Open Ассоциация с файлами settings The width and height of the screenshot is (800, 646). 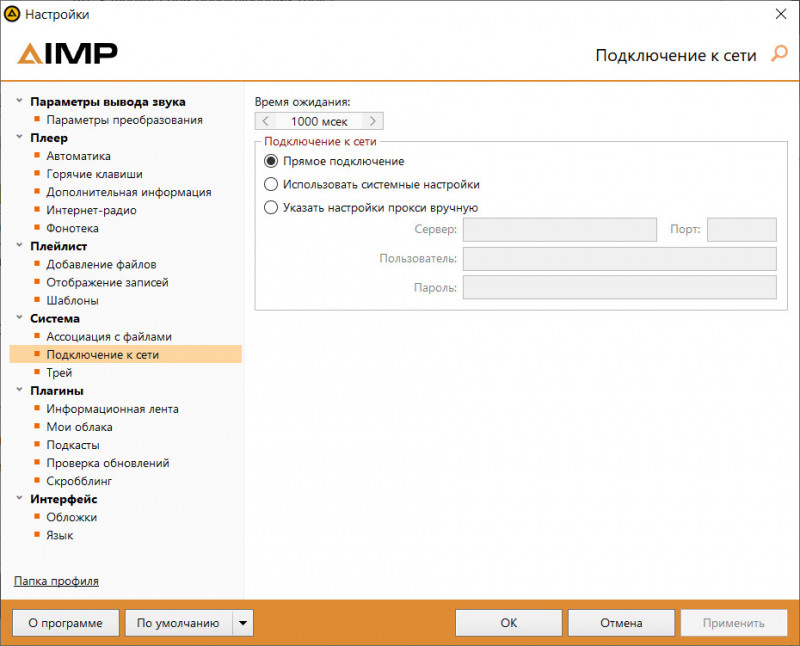109,336
